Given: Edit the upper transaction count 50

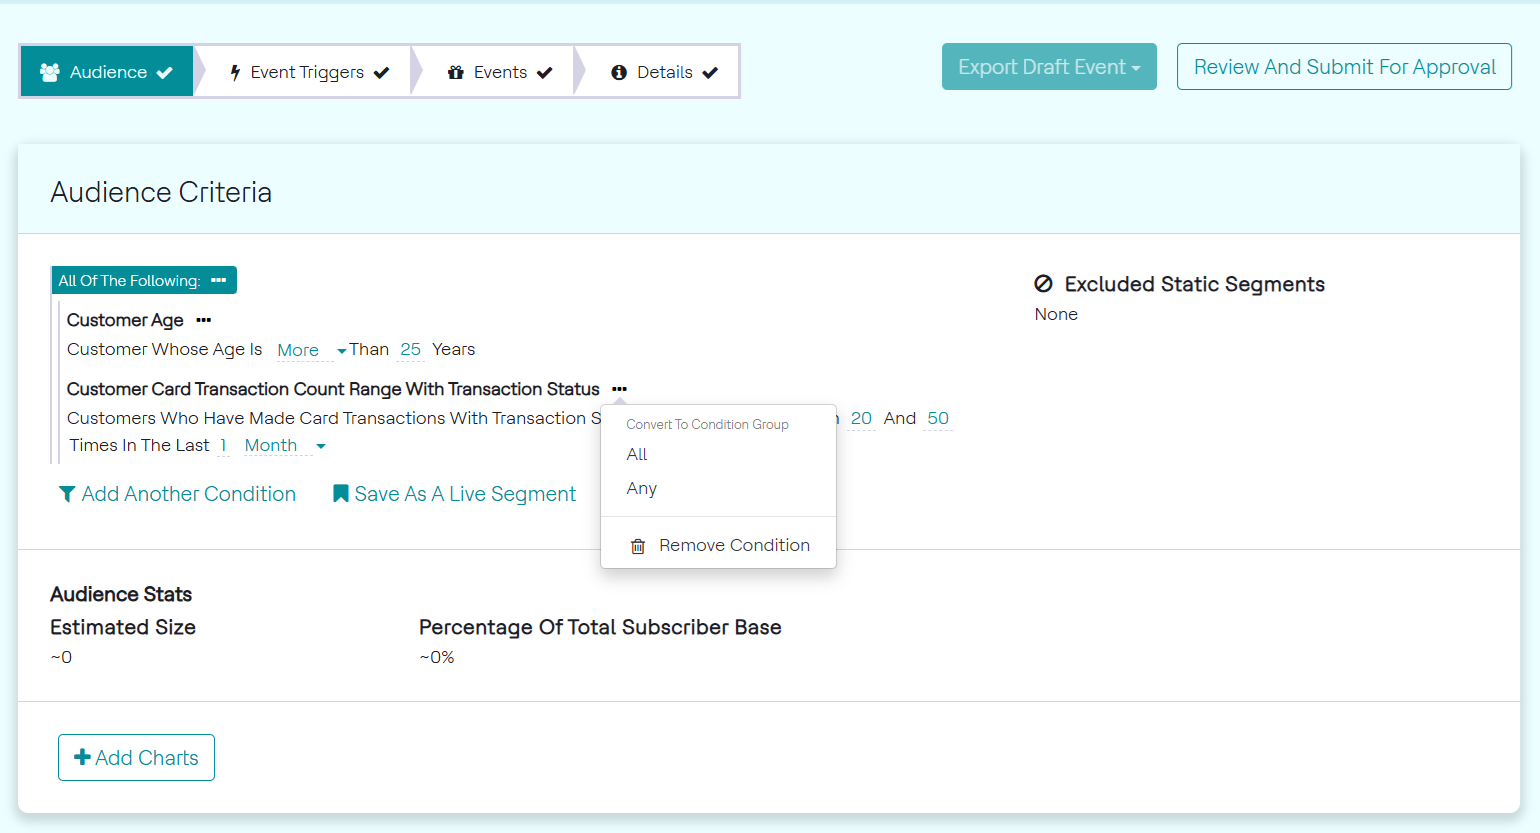Looking at the screenshot, I should (x=938, y=418).
